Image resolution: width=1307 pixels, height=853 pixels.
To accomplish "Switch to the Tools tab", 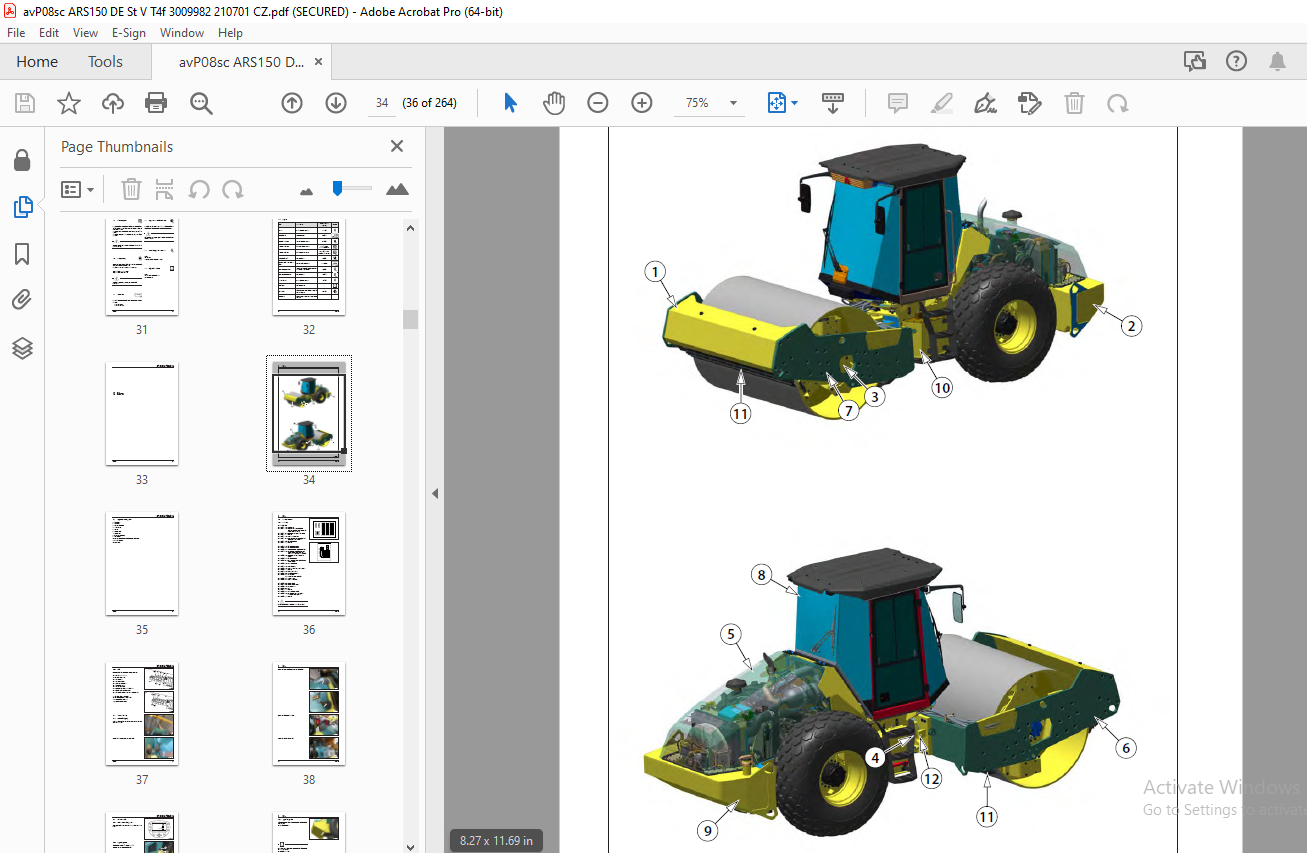I will [105, 62].
